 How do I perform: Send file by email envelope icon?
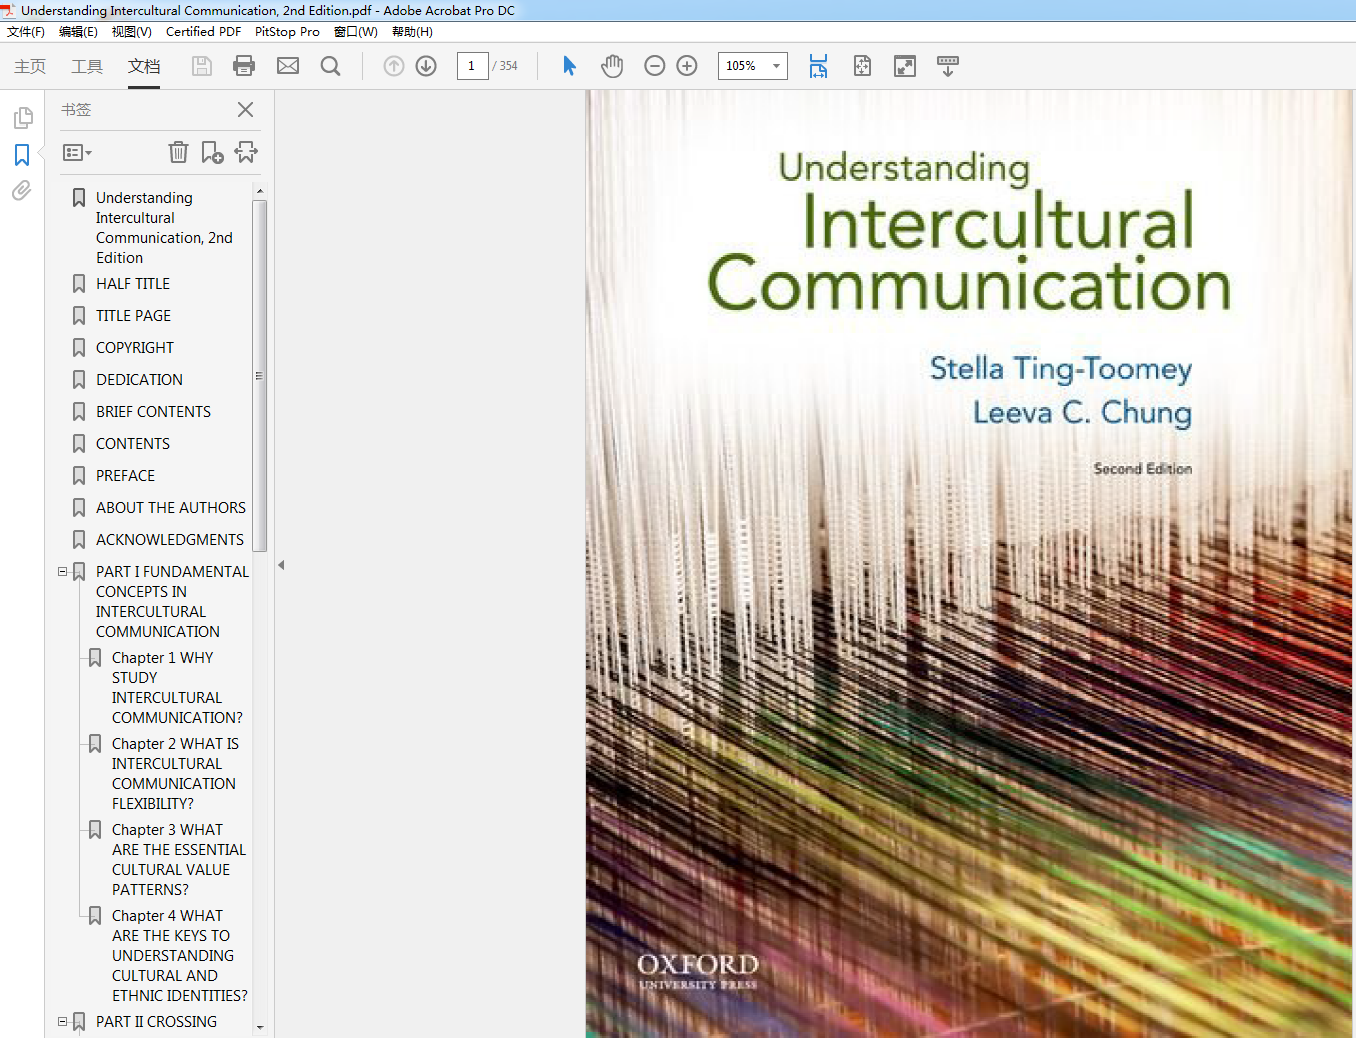click(288, 66)
